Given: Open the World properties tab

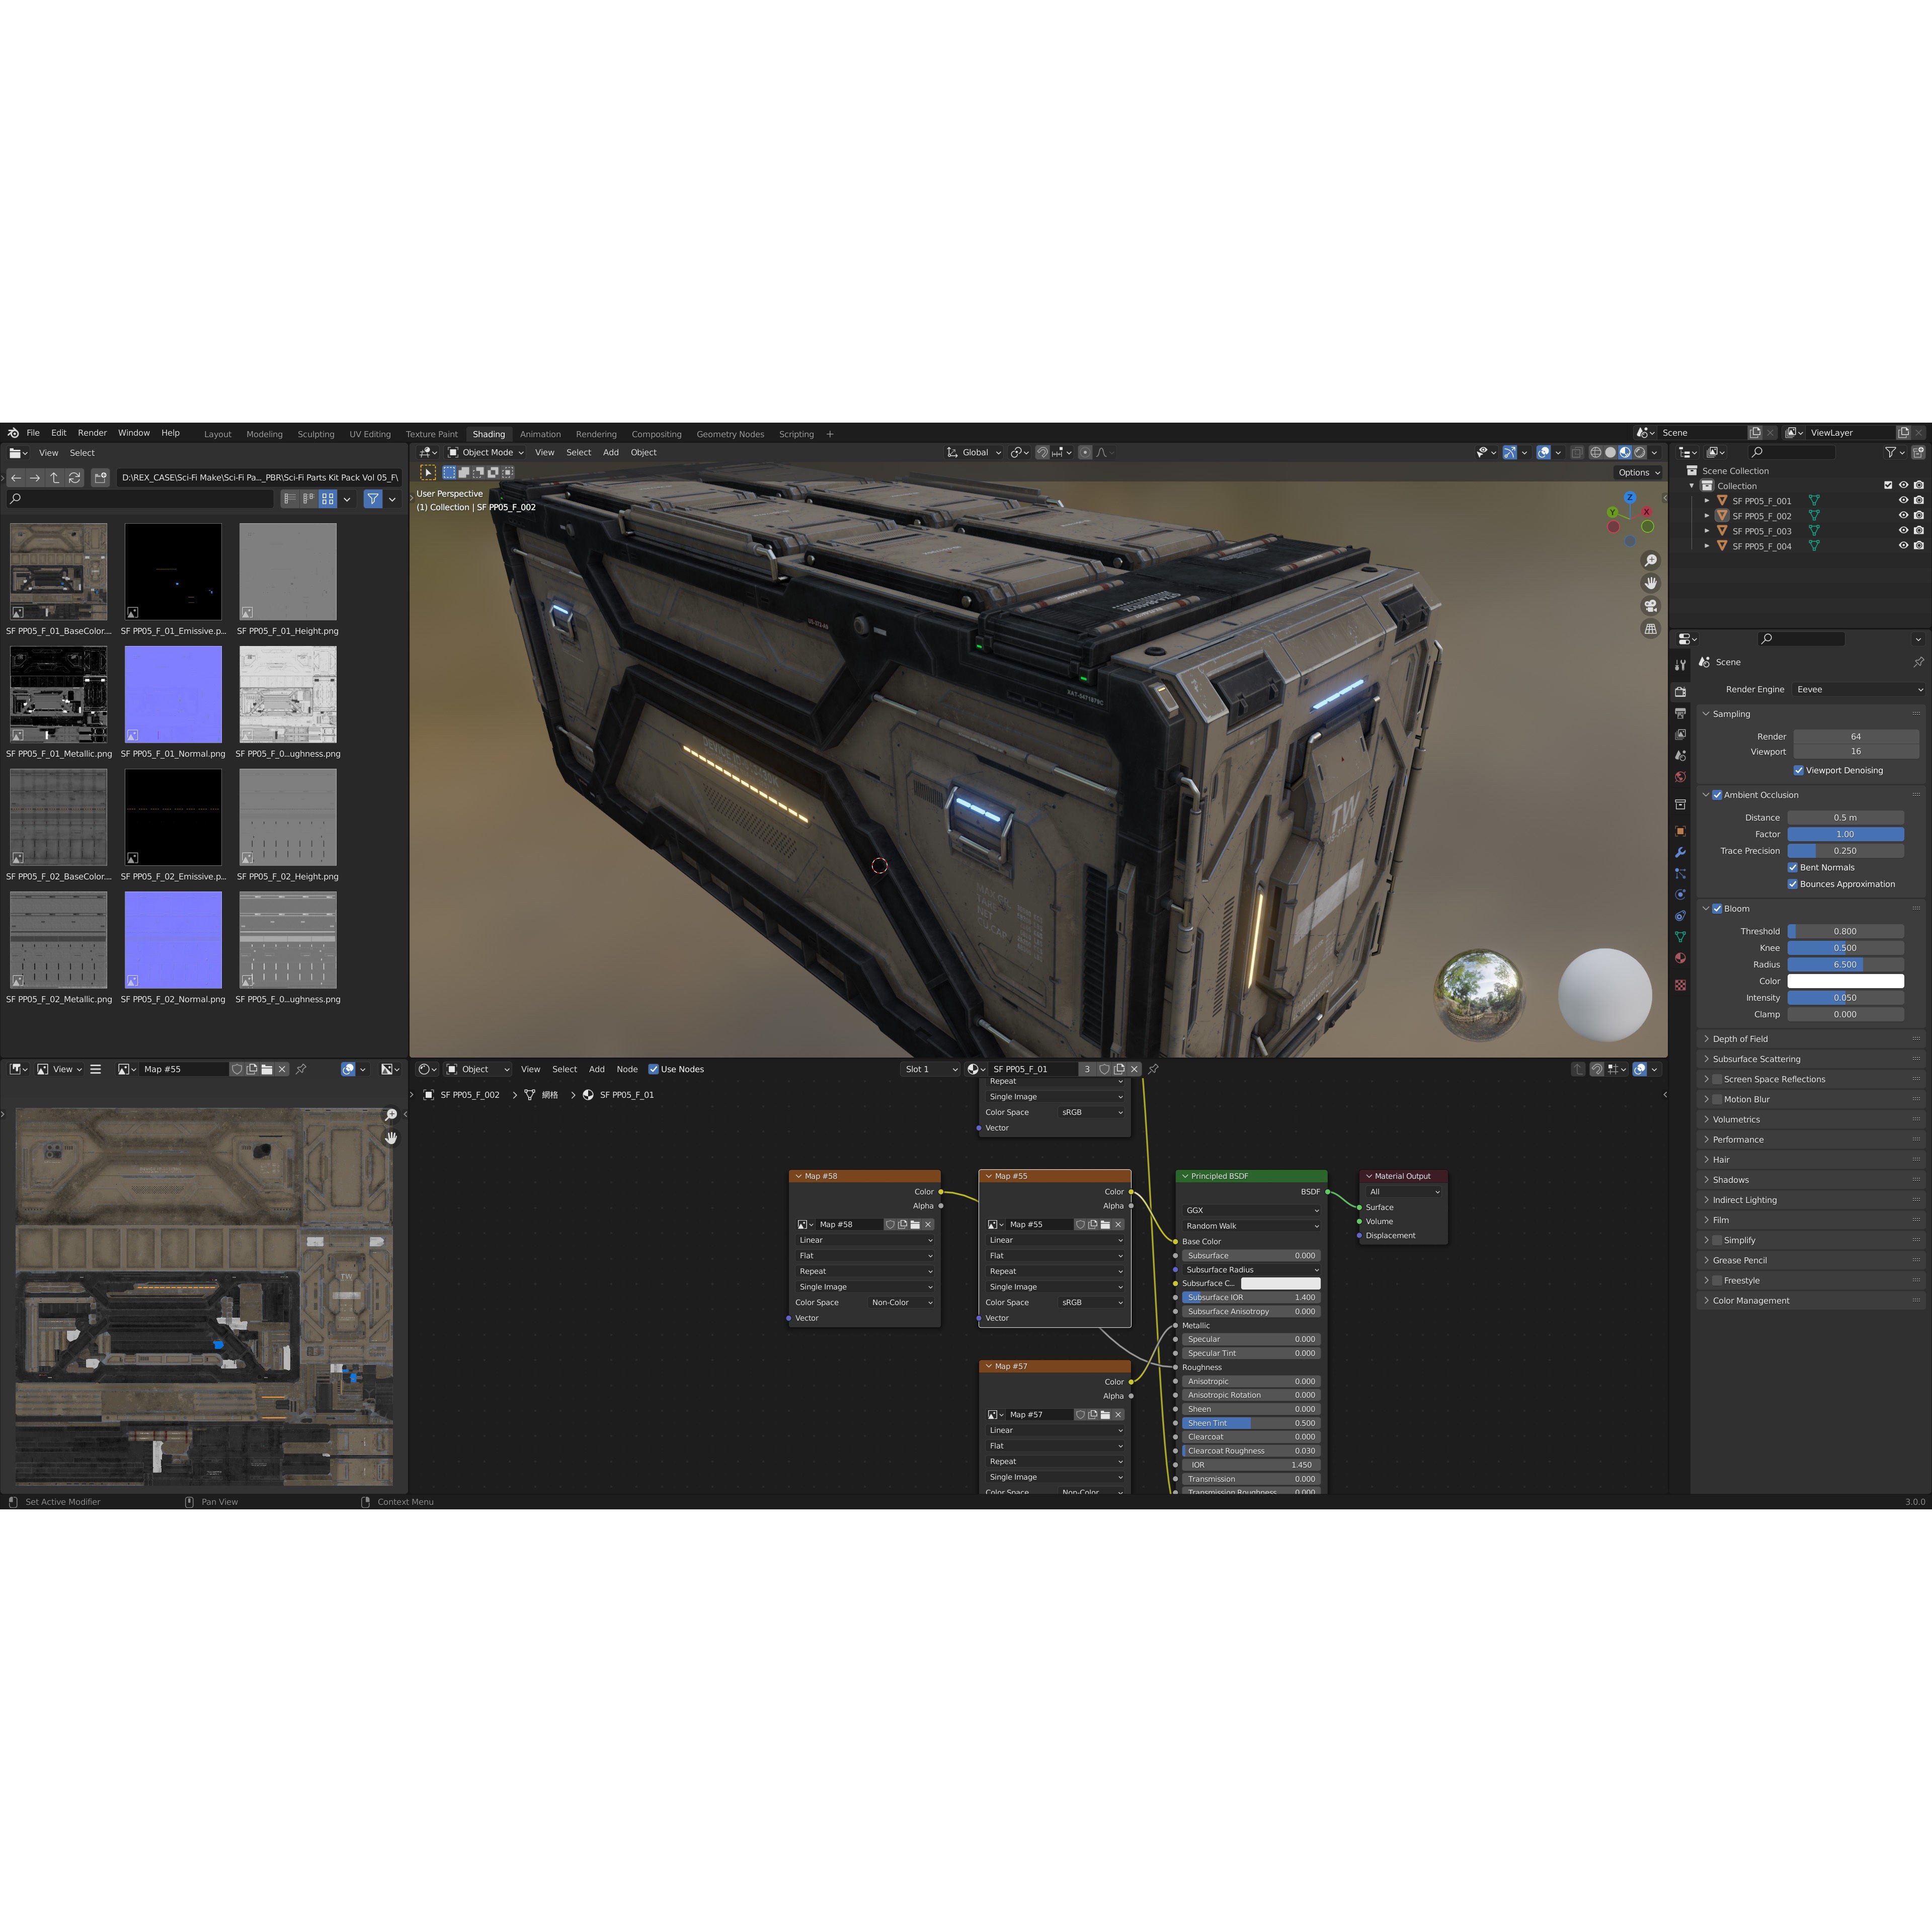Looking at the screenshot, I should [x=1680, y=777].
